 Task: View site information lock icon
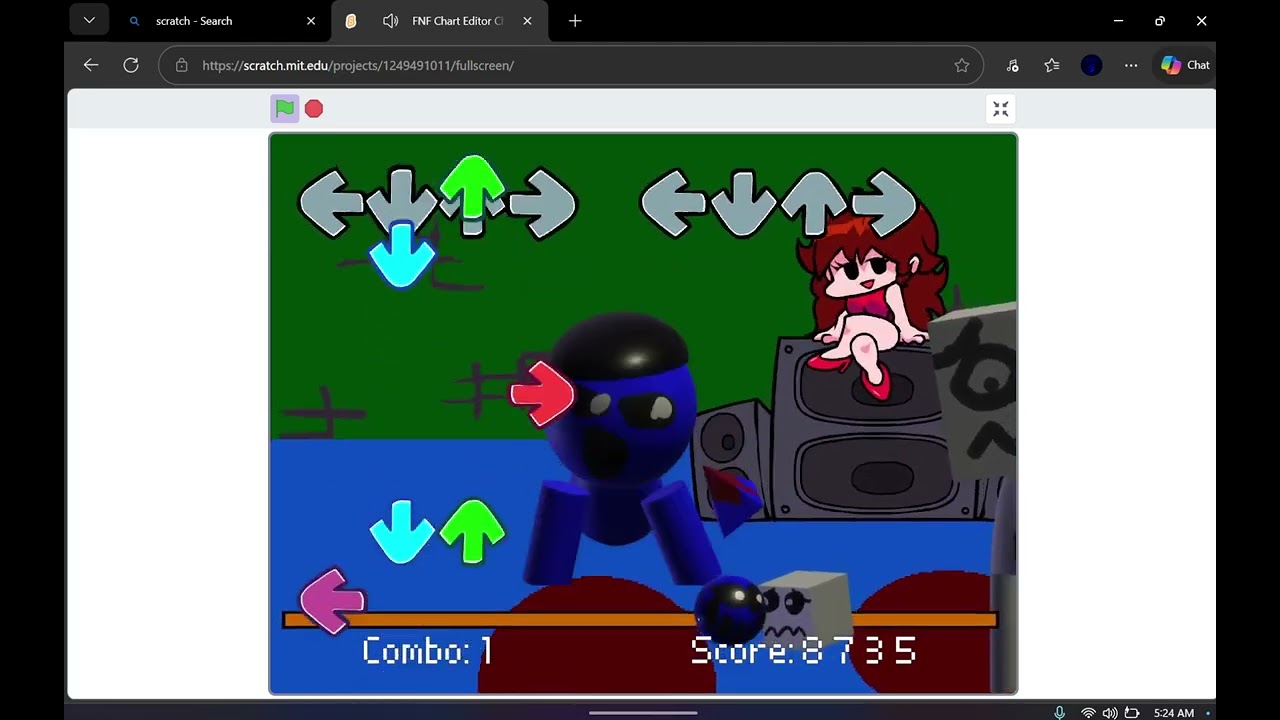[181, 65]
